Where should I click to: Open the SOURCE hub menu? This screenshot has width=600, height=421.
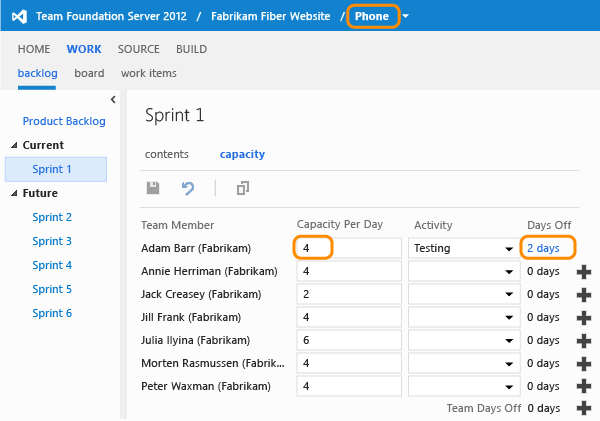click(138, 49)
